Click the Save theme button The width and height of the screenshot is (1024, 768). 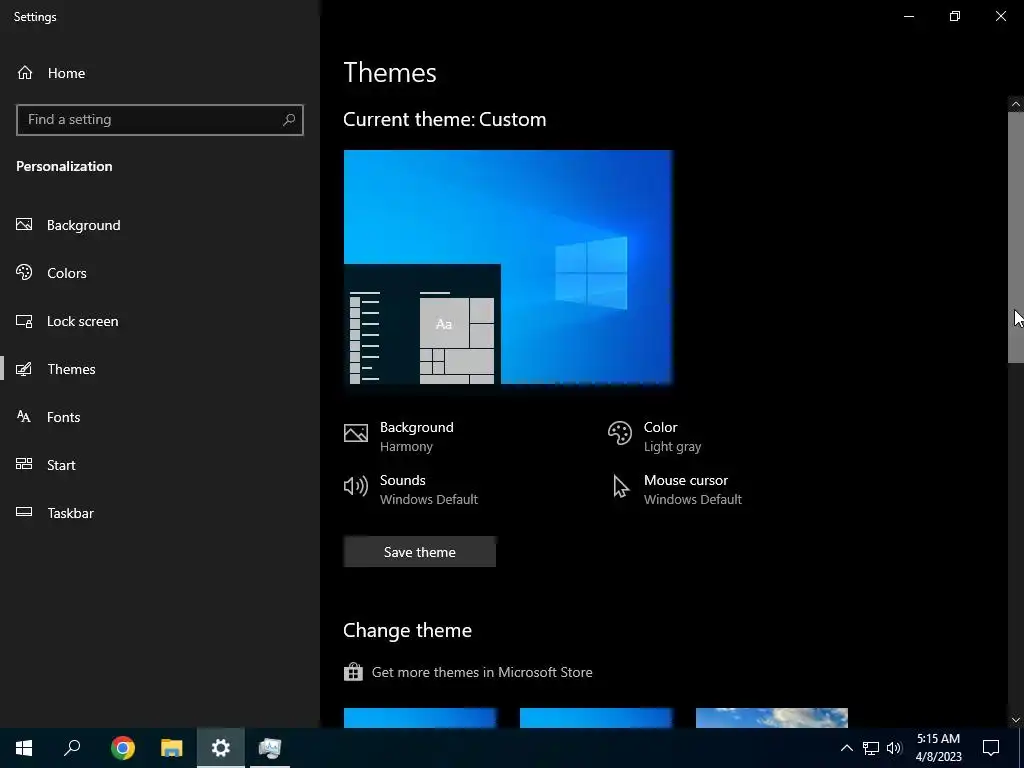(x=420, y=552)
